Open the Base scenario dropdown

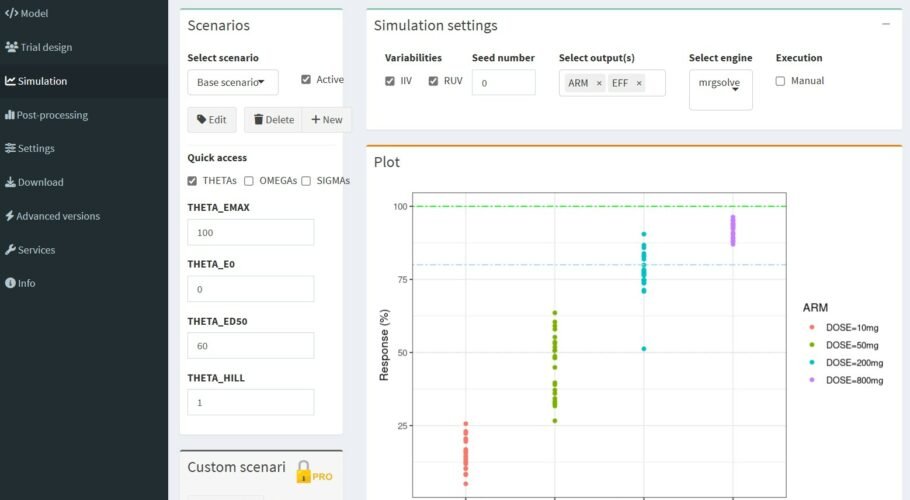pyautogui.click(x=232, y=82)
